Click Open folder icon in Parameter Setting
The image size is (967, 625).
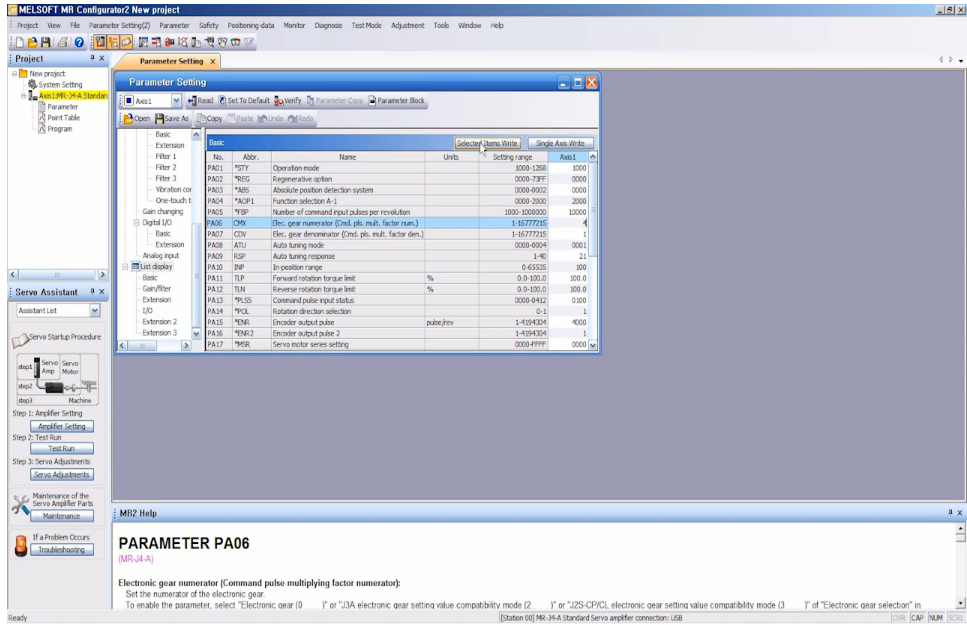127,118
